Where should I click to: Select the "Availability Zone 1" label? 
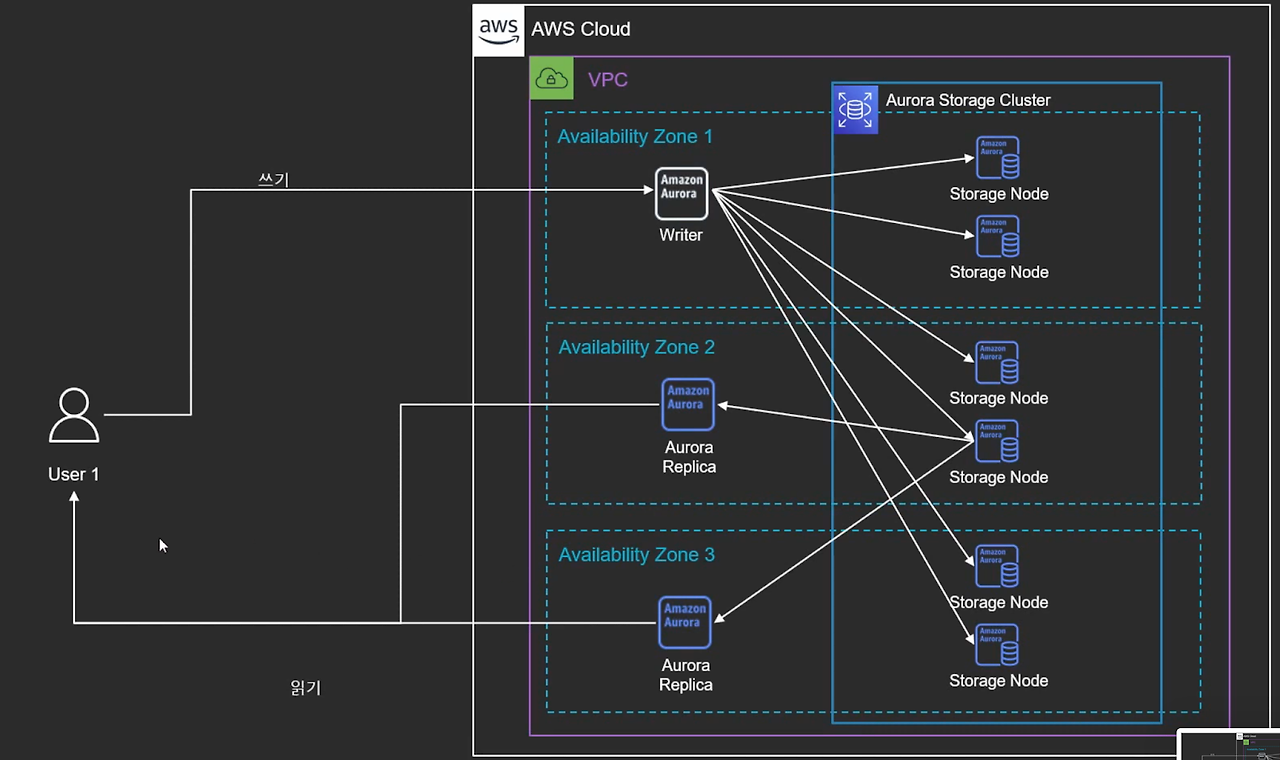click(635, 137)
